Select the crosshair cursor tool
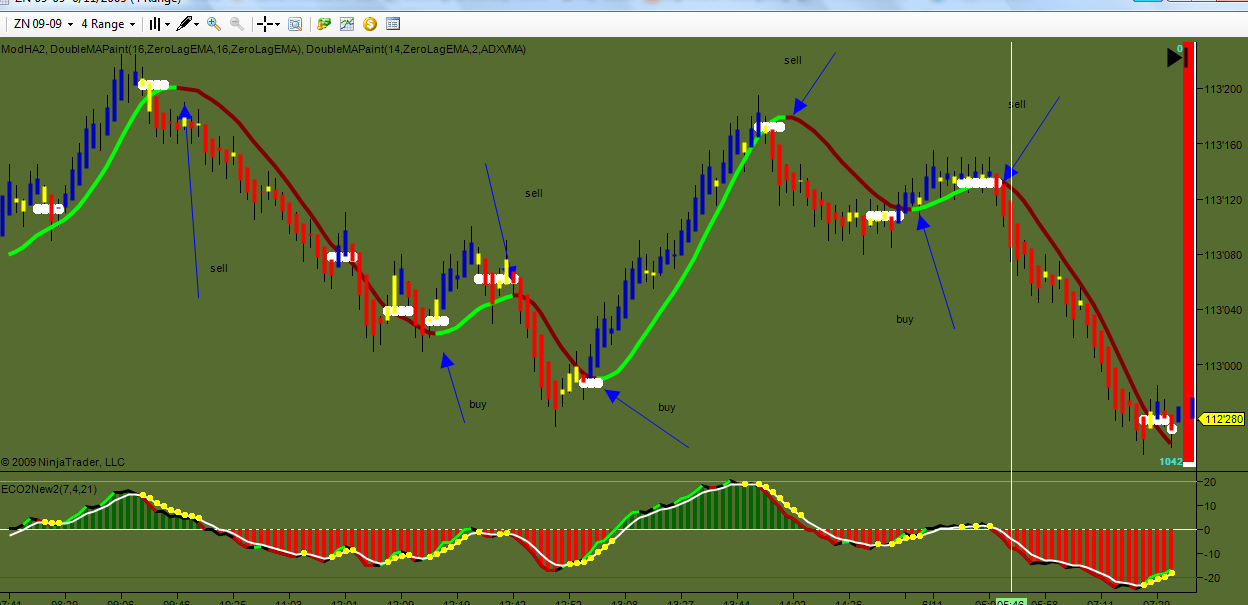Screen dimensions: 1248x605 pos(264,23)
